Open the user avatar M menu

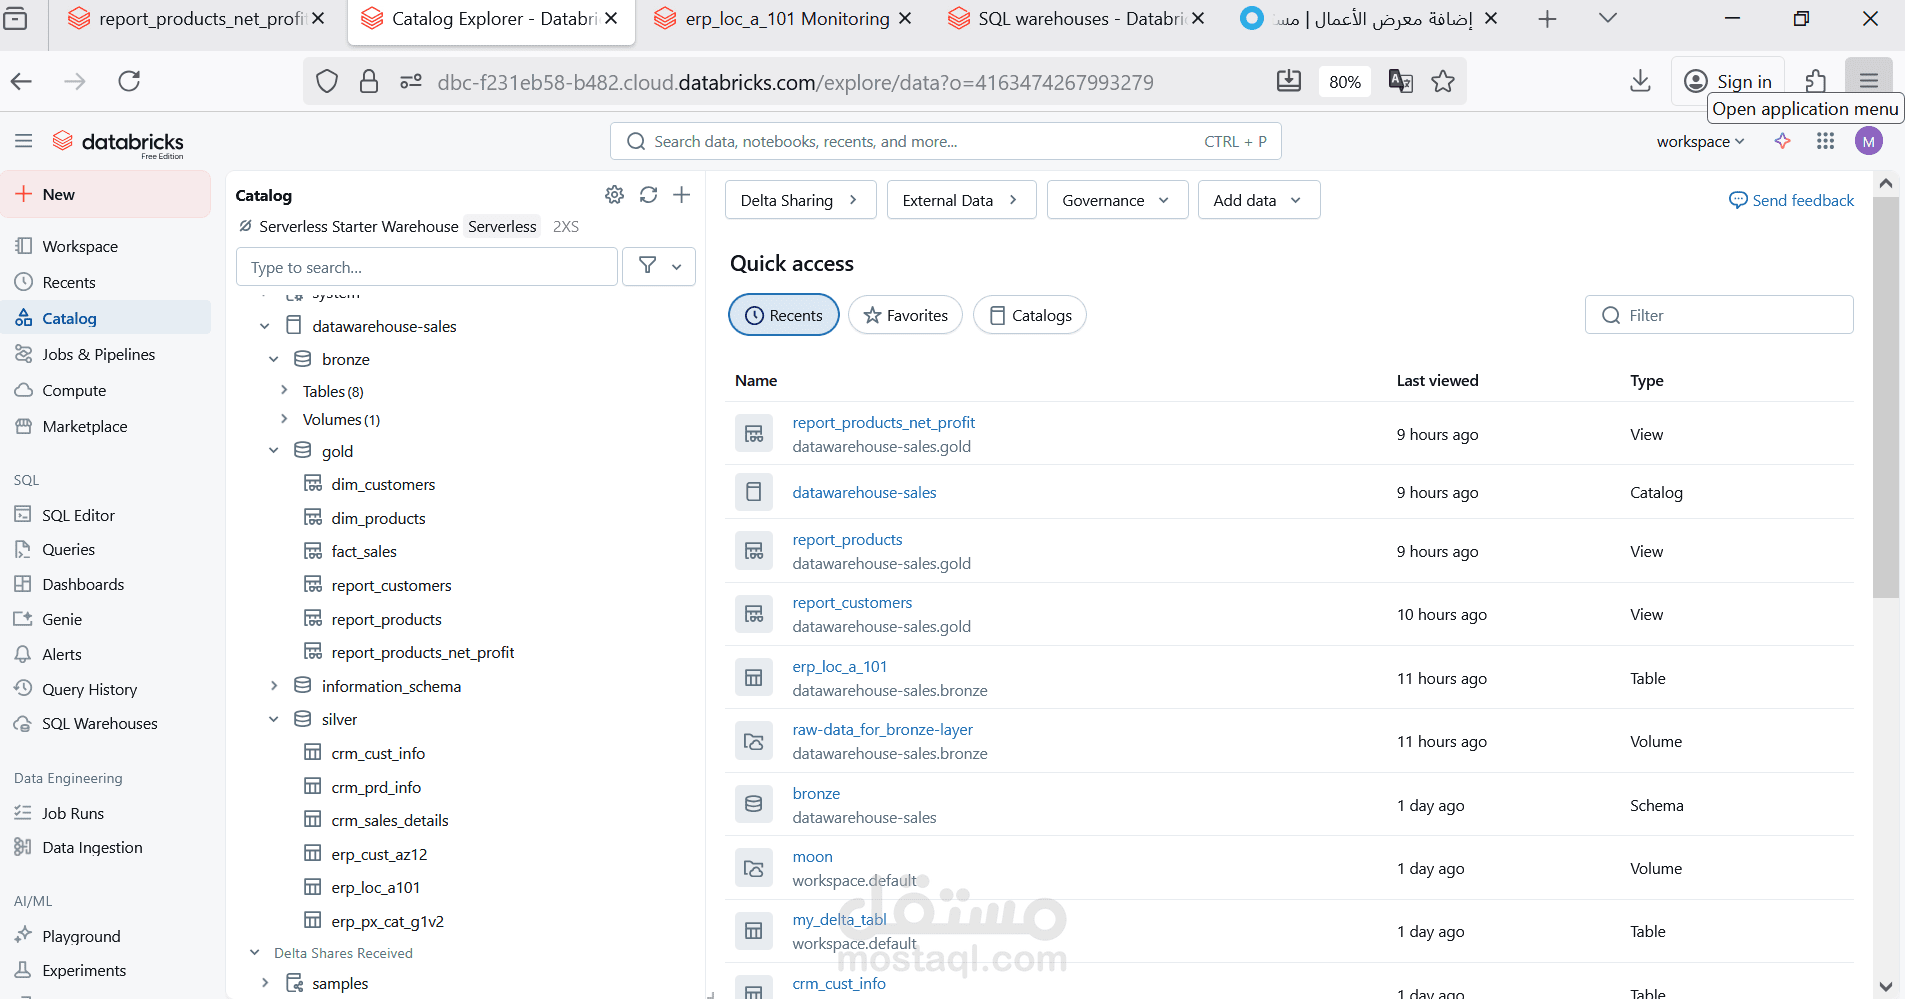tap(1868, 141)
